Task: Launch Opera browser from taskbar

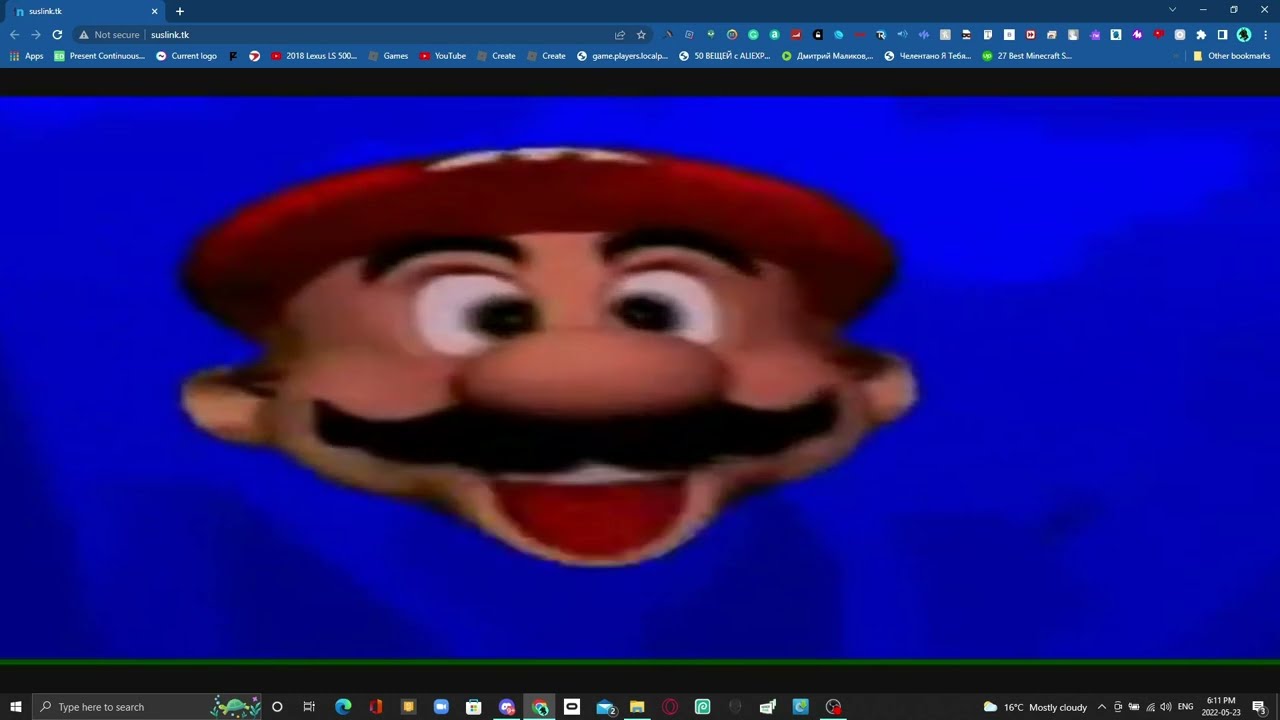Action: 670,707
